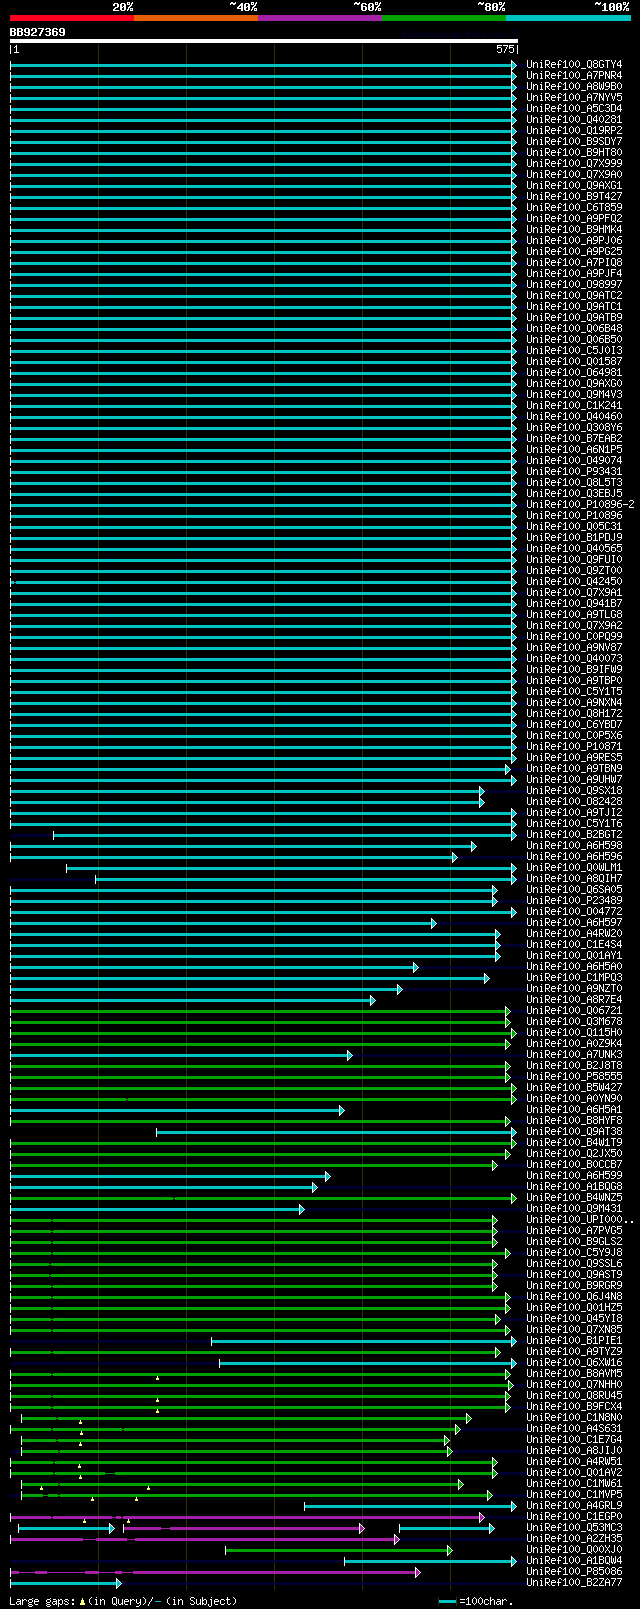
Task: Select the label UniRef100_Q64981
Action: point(574,373)
